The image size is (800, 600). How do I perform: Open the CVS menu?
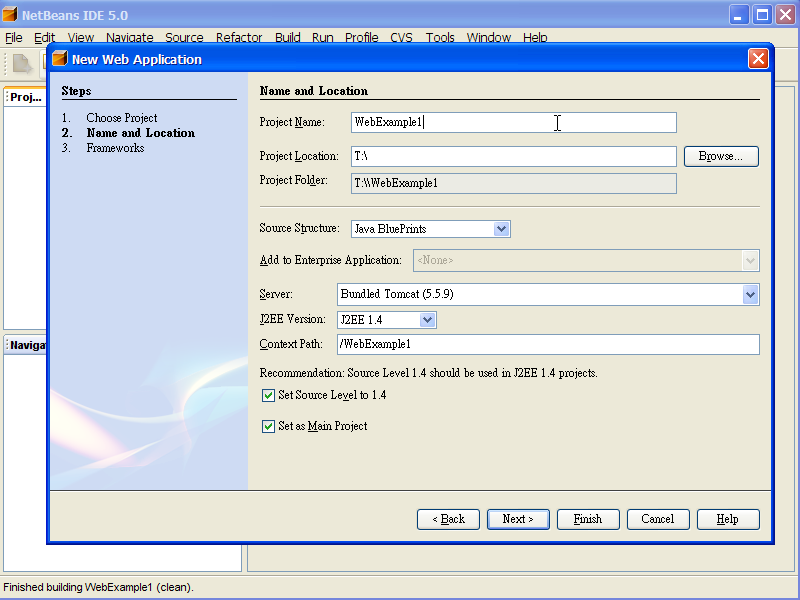coord(402,37)
